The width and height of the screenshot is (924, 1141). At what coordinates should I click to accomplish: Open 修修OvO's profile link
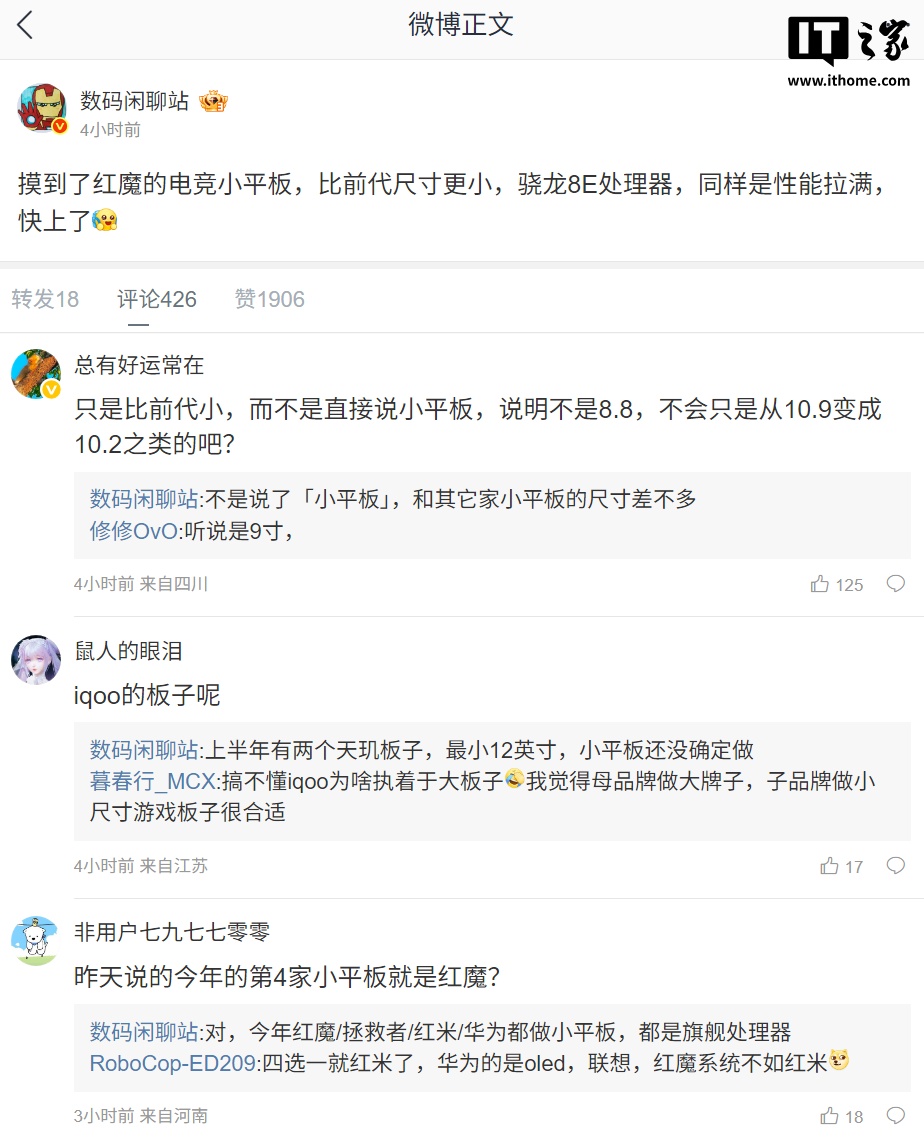133,531
